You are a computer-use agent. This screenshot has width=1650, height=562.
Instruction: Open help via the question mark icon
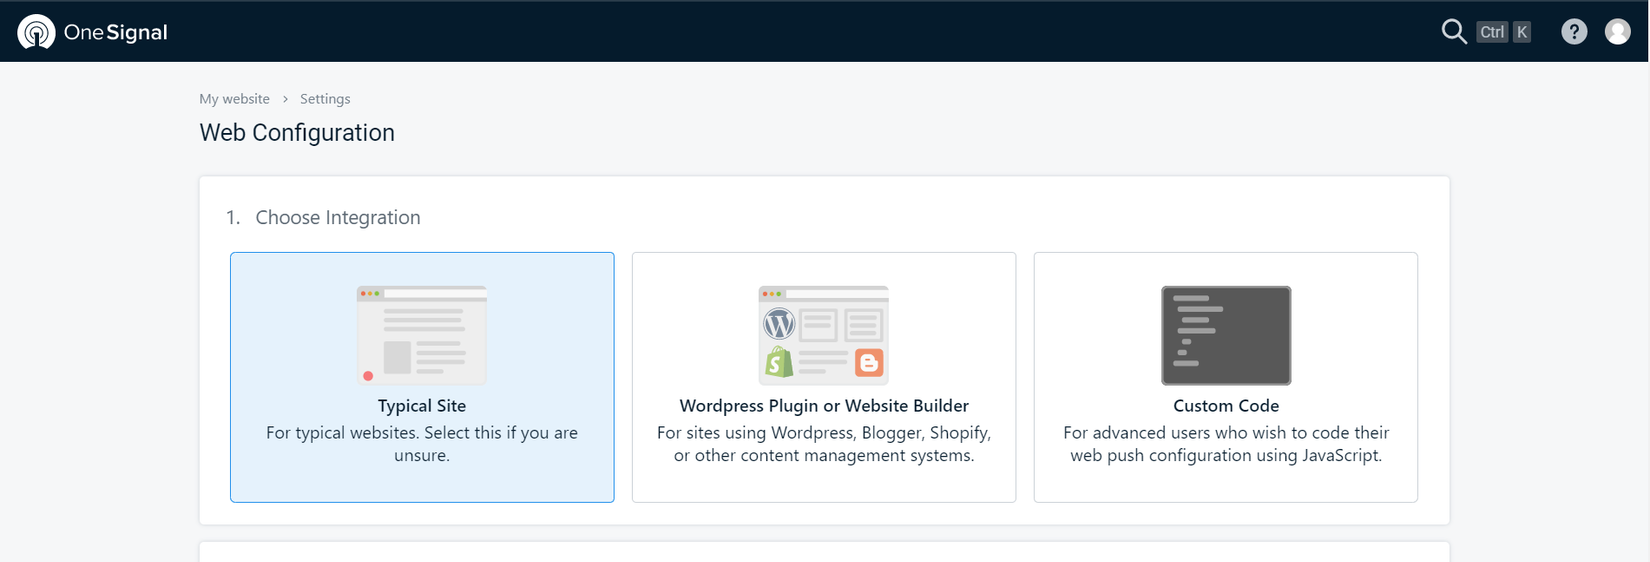coord(1574,32)
